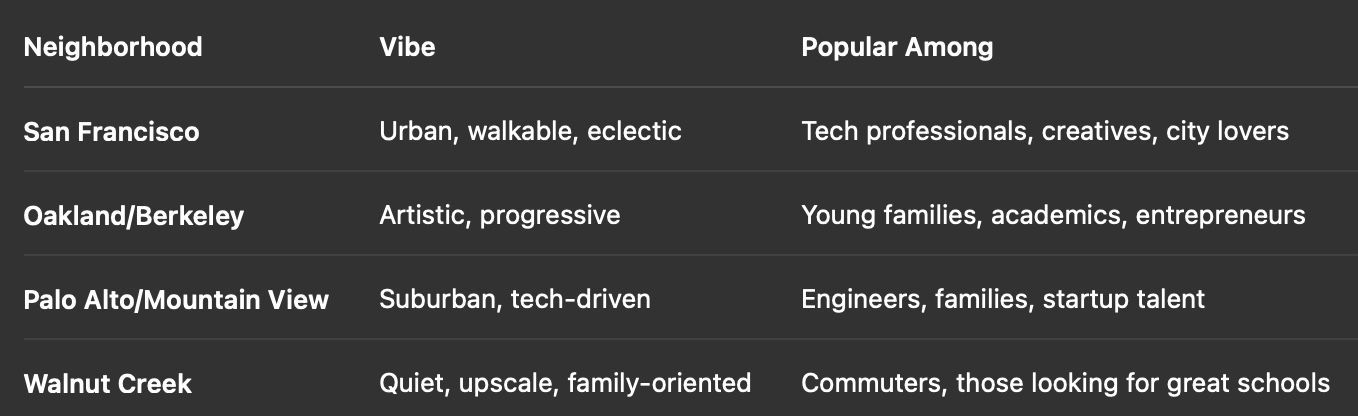Click the Popular Among column header

coord(897,47)
